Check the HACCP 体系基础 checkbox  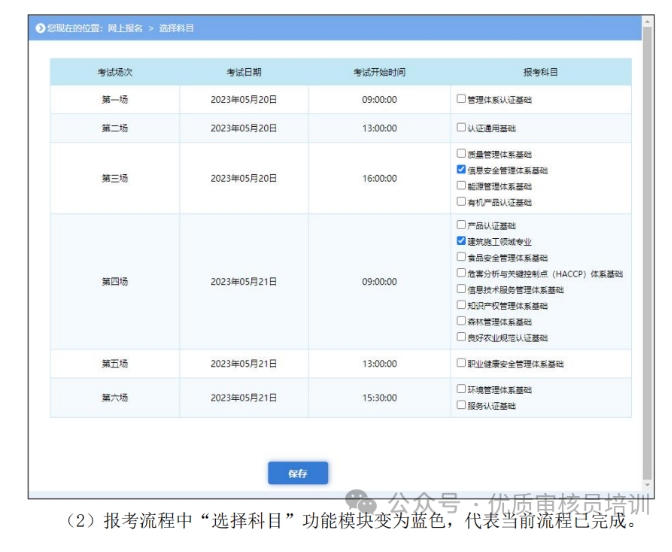tap(461, 273)
